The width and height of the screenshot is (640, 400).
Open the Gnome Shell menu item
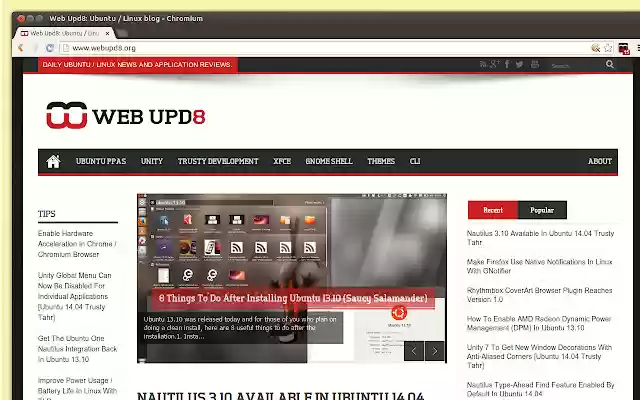(x=329, y=161)
